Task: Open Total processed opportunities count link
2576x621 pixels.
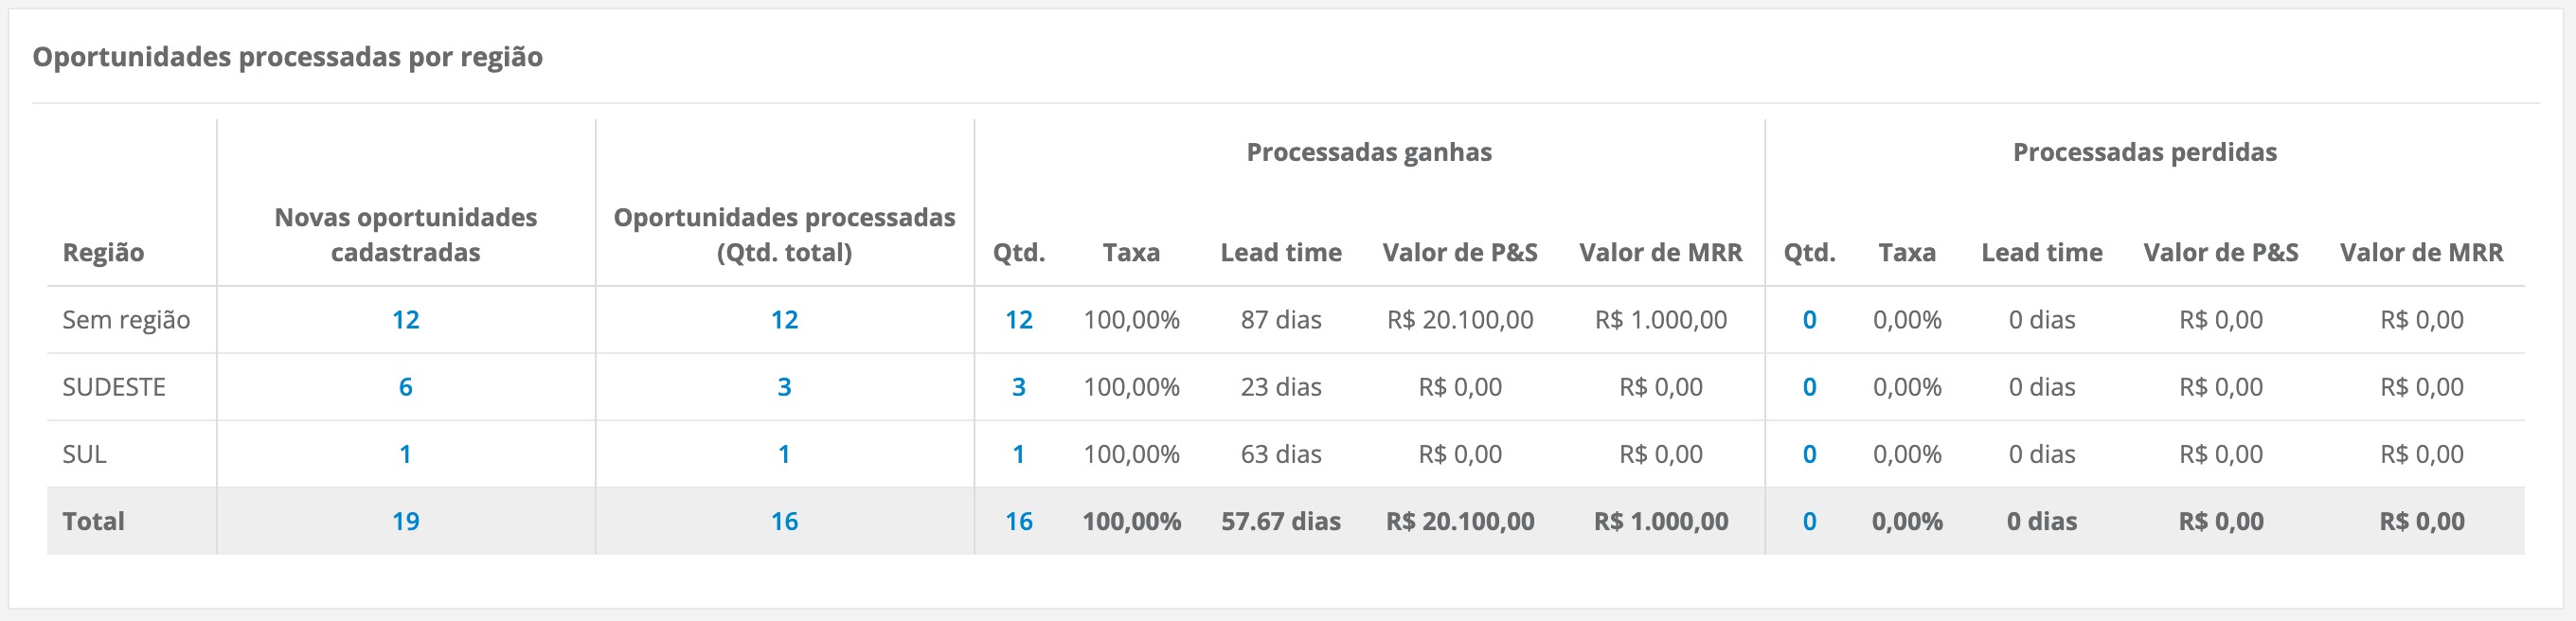Action: (784, 521)
